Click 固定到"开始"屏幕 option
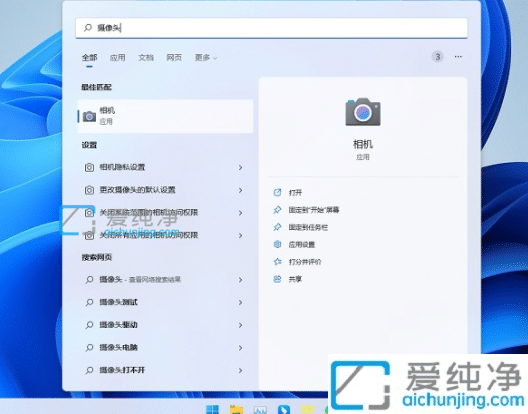The width and height of the screenshot is (528, 414). [314, 210]
